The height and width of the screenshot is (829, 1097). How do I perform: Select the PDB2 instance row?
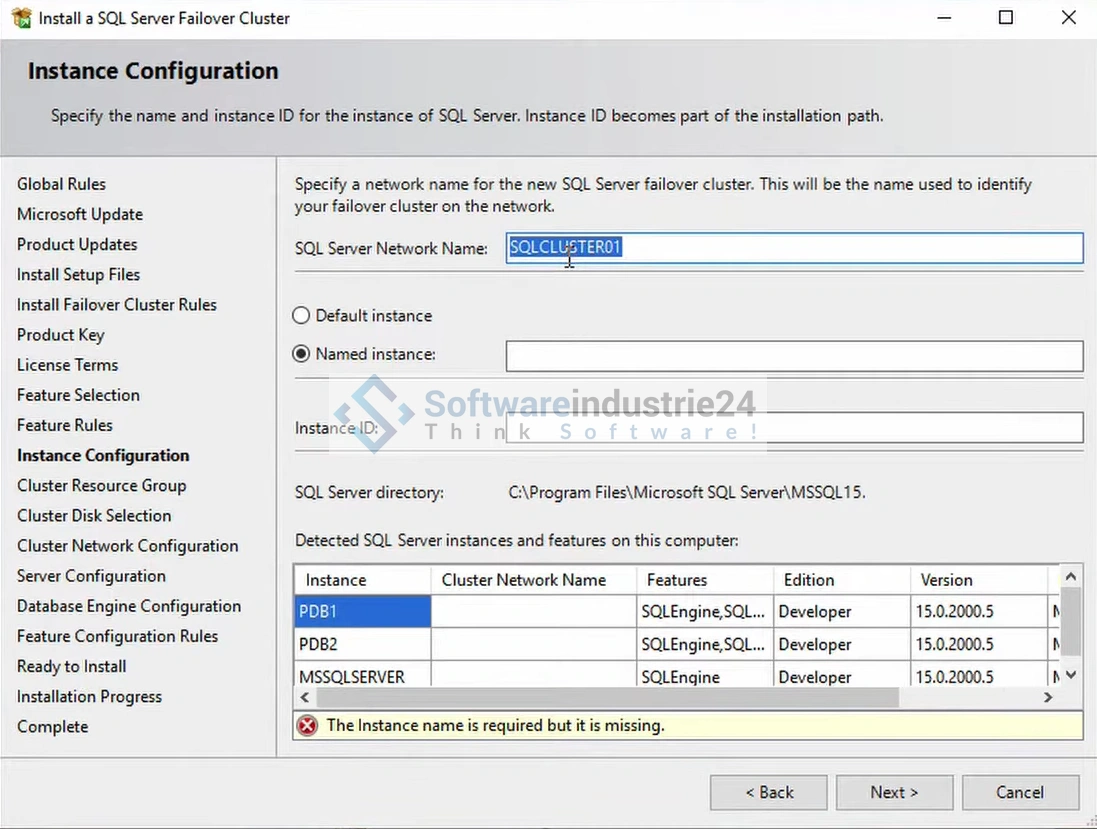[362, 645]
